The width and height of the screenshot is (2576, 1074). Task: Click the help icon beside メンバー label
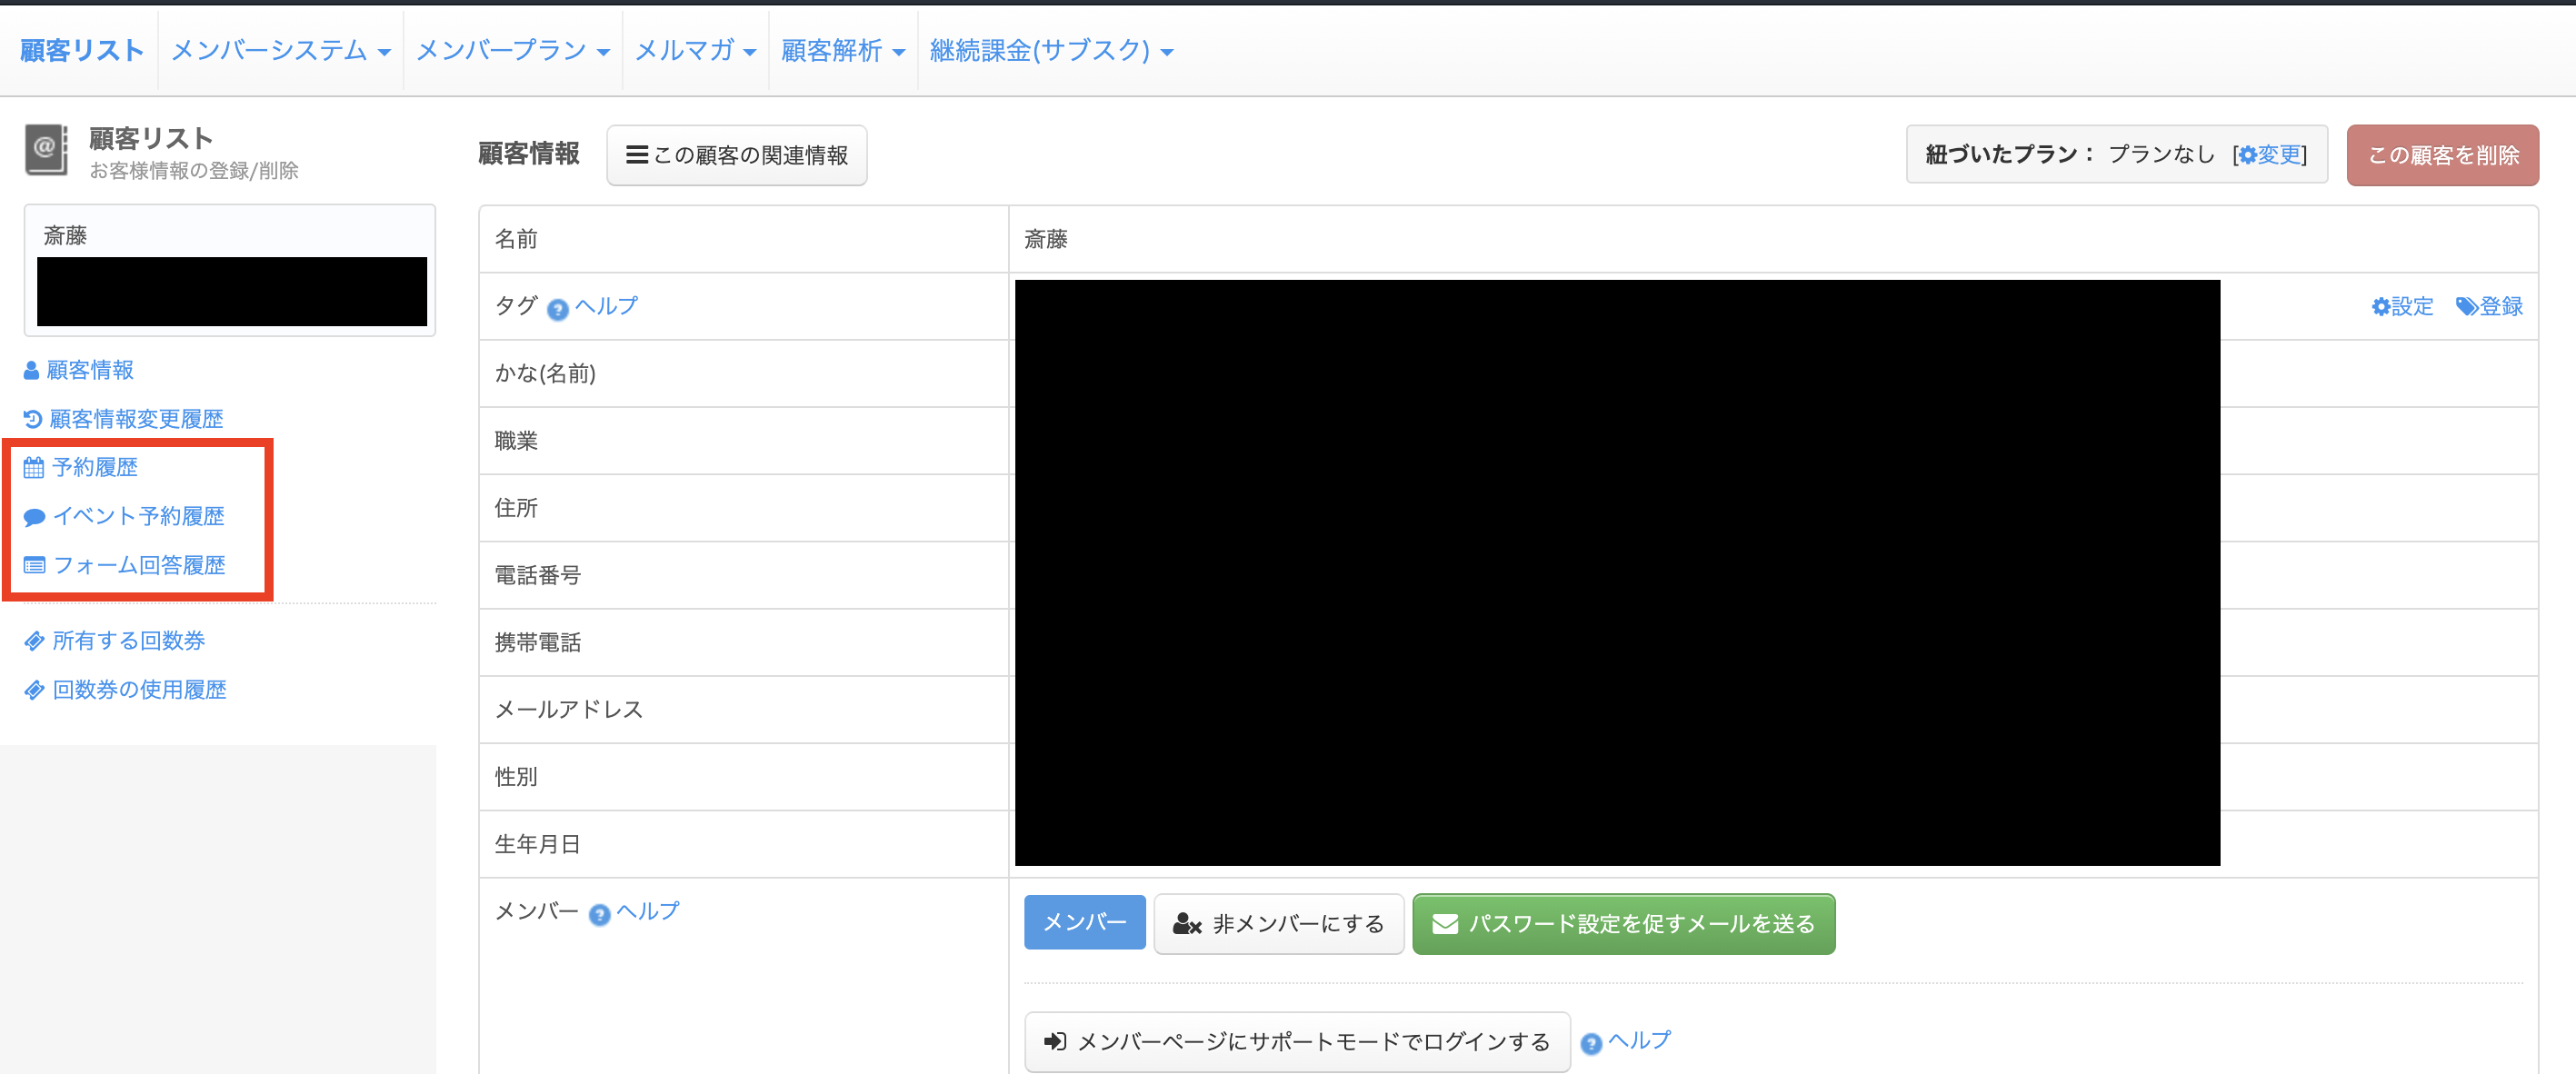point(599,914)
